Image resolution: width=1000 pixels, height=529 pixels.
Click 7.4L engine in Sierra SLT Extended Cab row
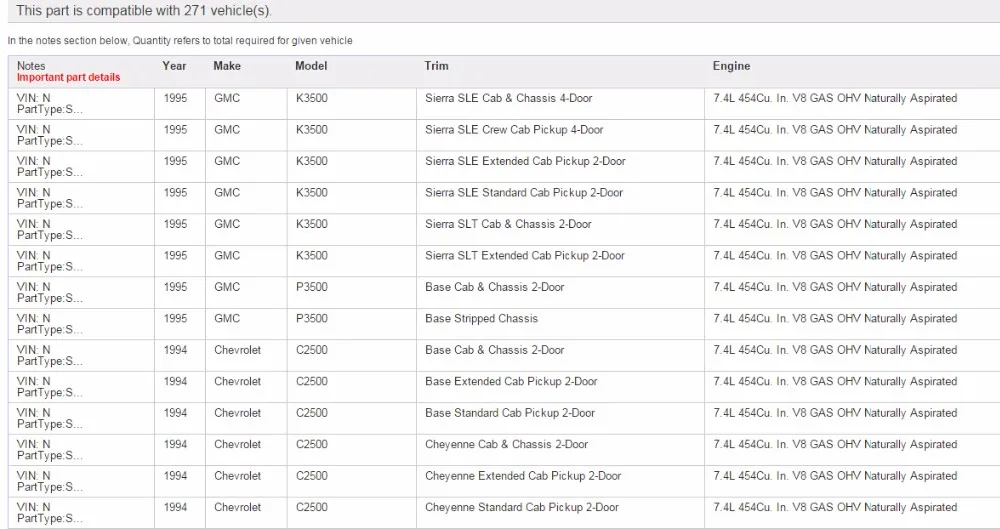[835, 255]
